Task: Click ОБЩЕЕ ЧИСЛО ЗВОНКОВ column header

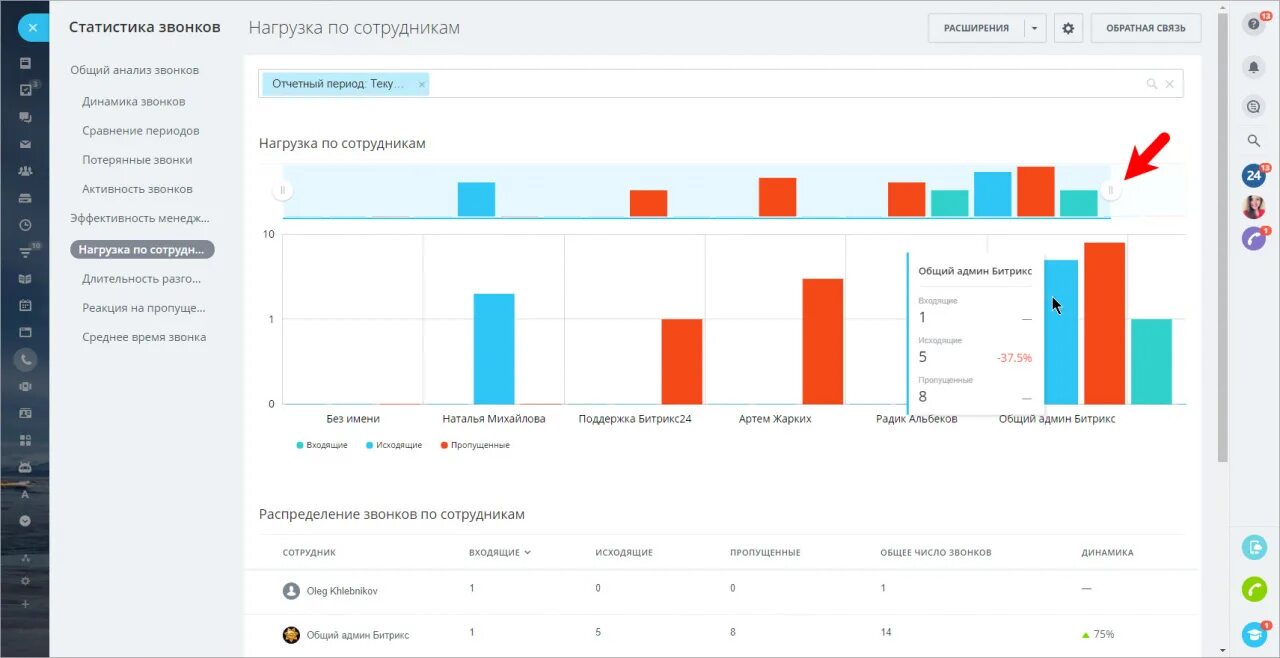Action: 936,552
